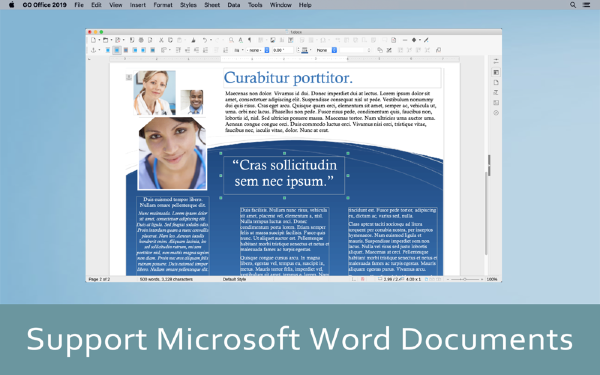Click the Find and Replace magnifier icon

[232, 40]
